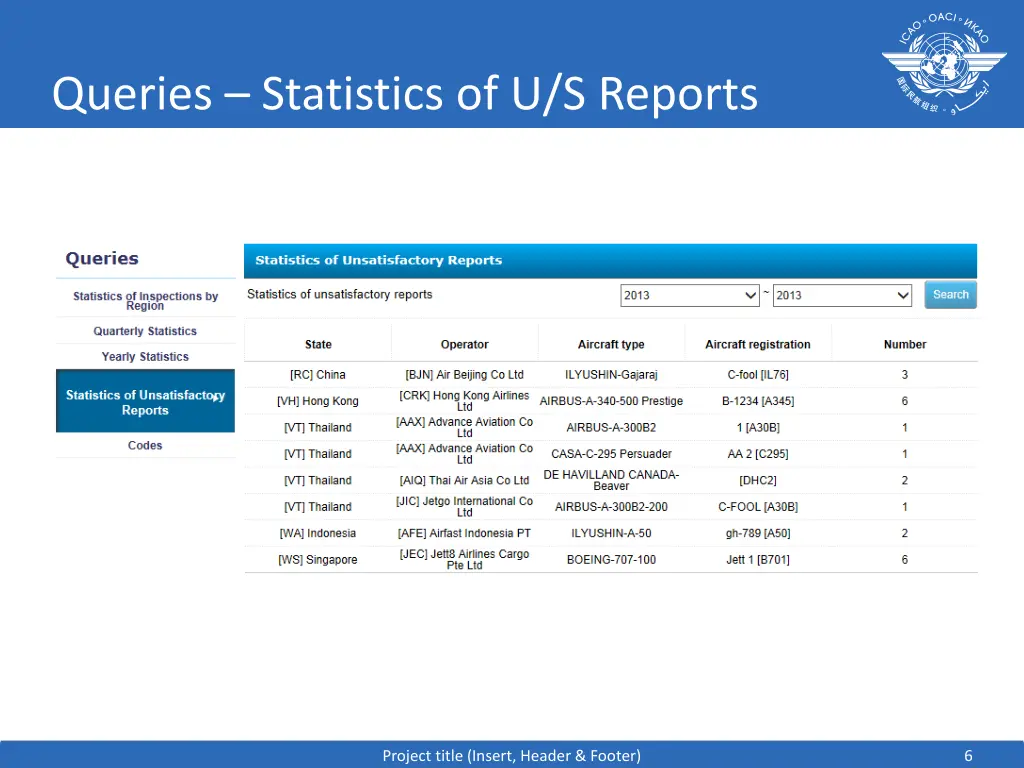This screenshot has height=768, width=1024.
Task: Click registration B-1234 [A345]
Action: (758, 401)
